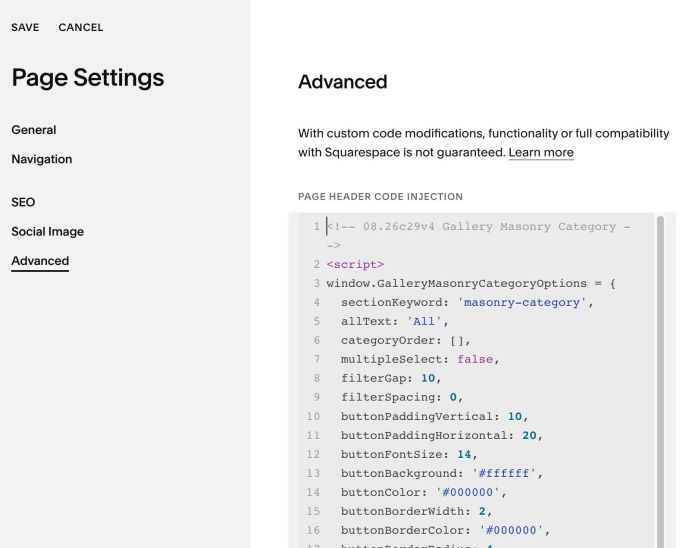Follow the Learn more link
The height and width of the screenshot is (548, 700).
[541, 153]
